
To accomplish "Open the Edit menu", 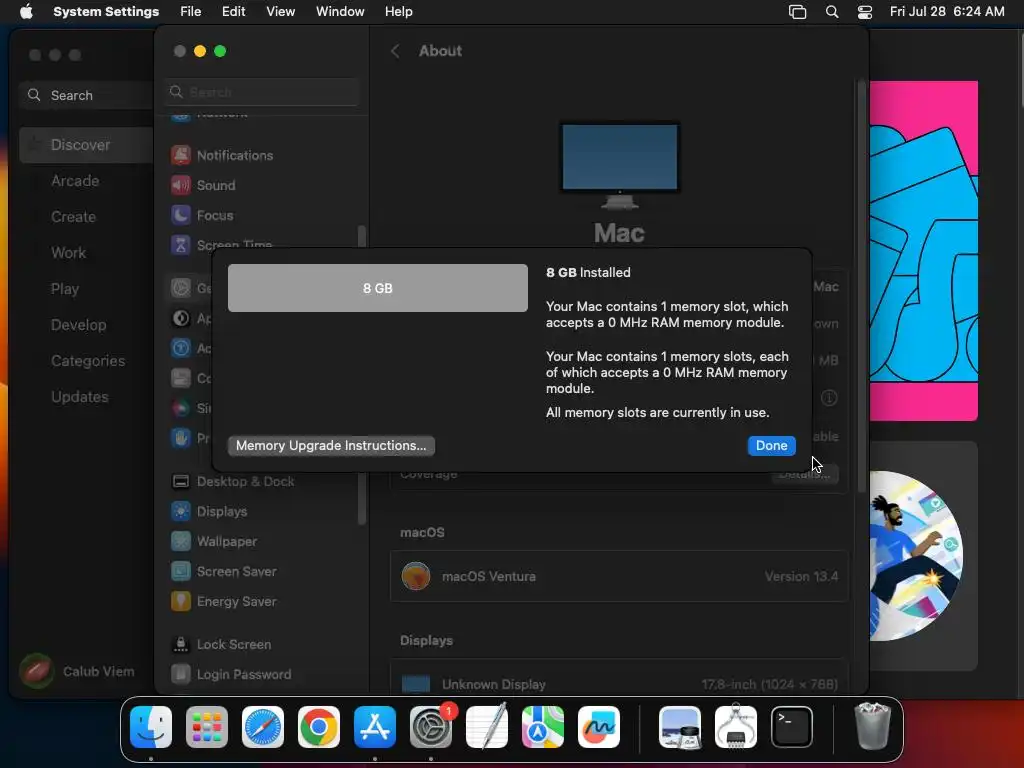I will point(233,12).
